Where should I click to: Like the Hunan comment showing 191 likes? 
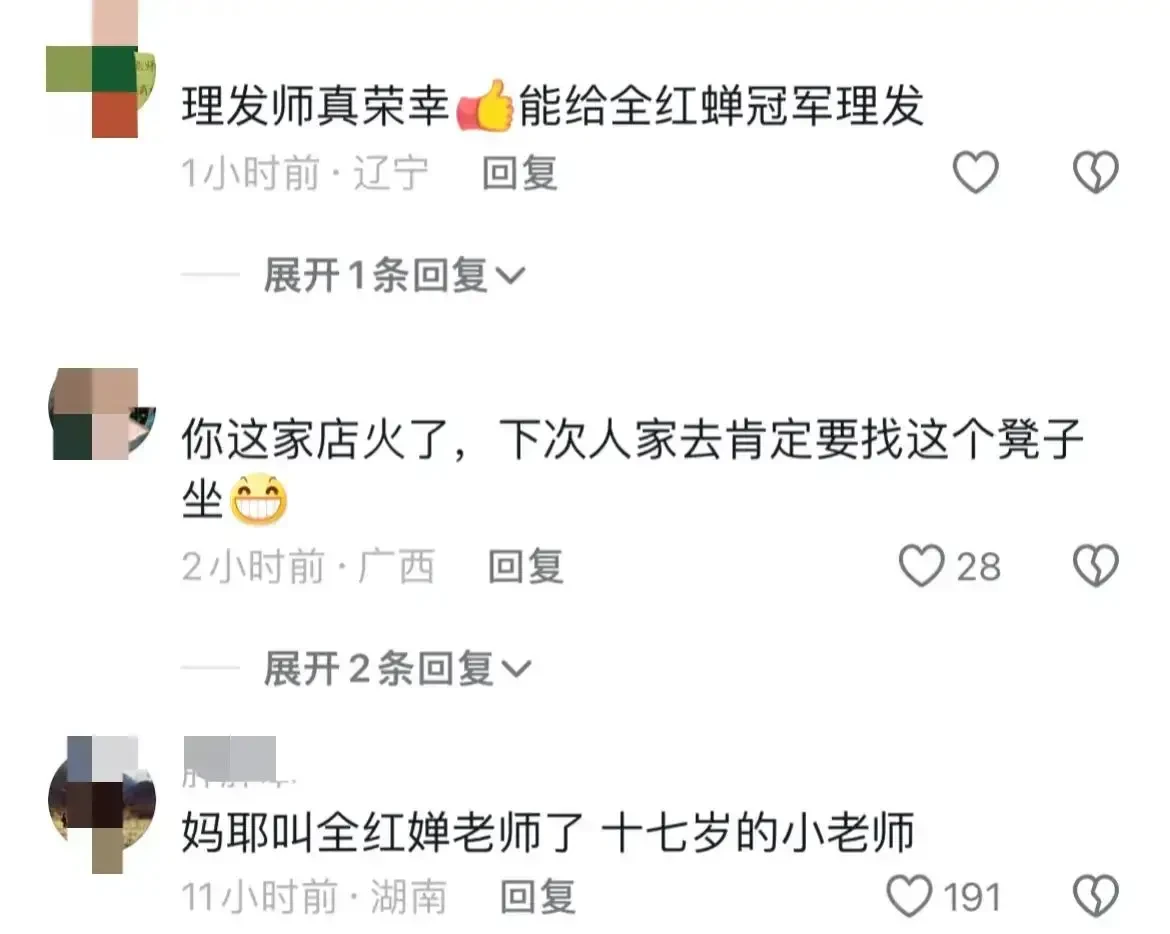click(x=910, y=896)
